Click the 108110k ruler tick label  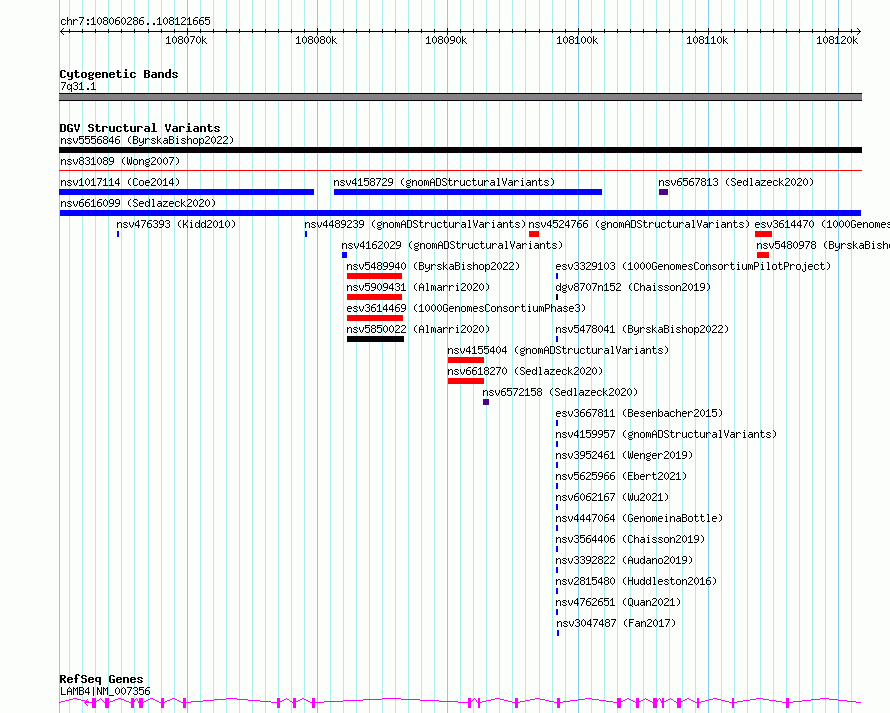(x=707, y=40)
